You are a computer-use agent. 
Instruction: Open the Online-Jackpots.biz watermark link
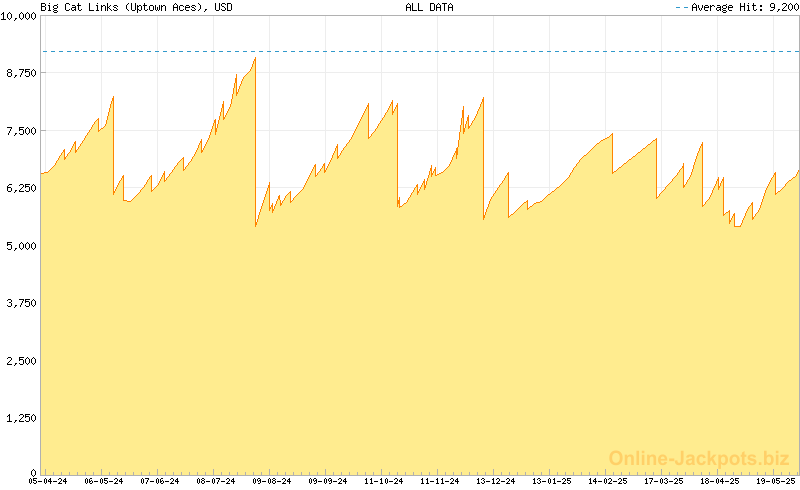click(x=693, y=458)
